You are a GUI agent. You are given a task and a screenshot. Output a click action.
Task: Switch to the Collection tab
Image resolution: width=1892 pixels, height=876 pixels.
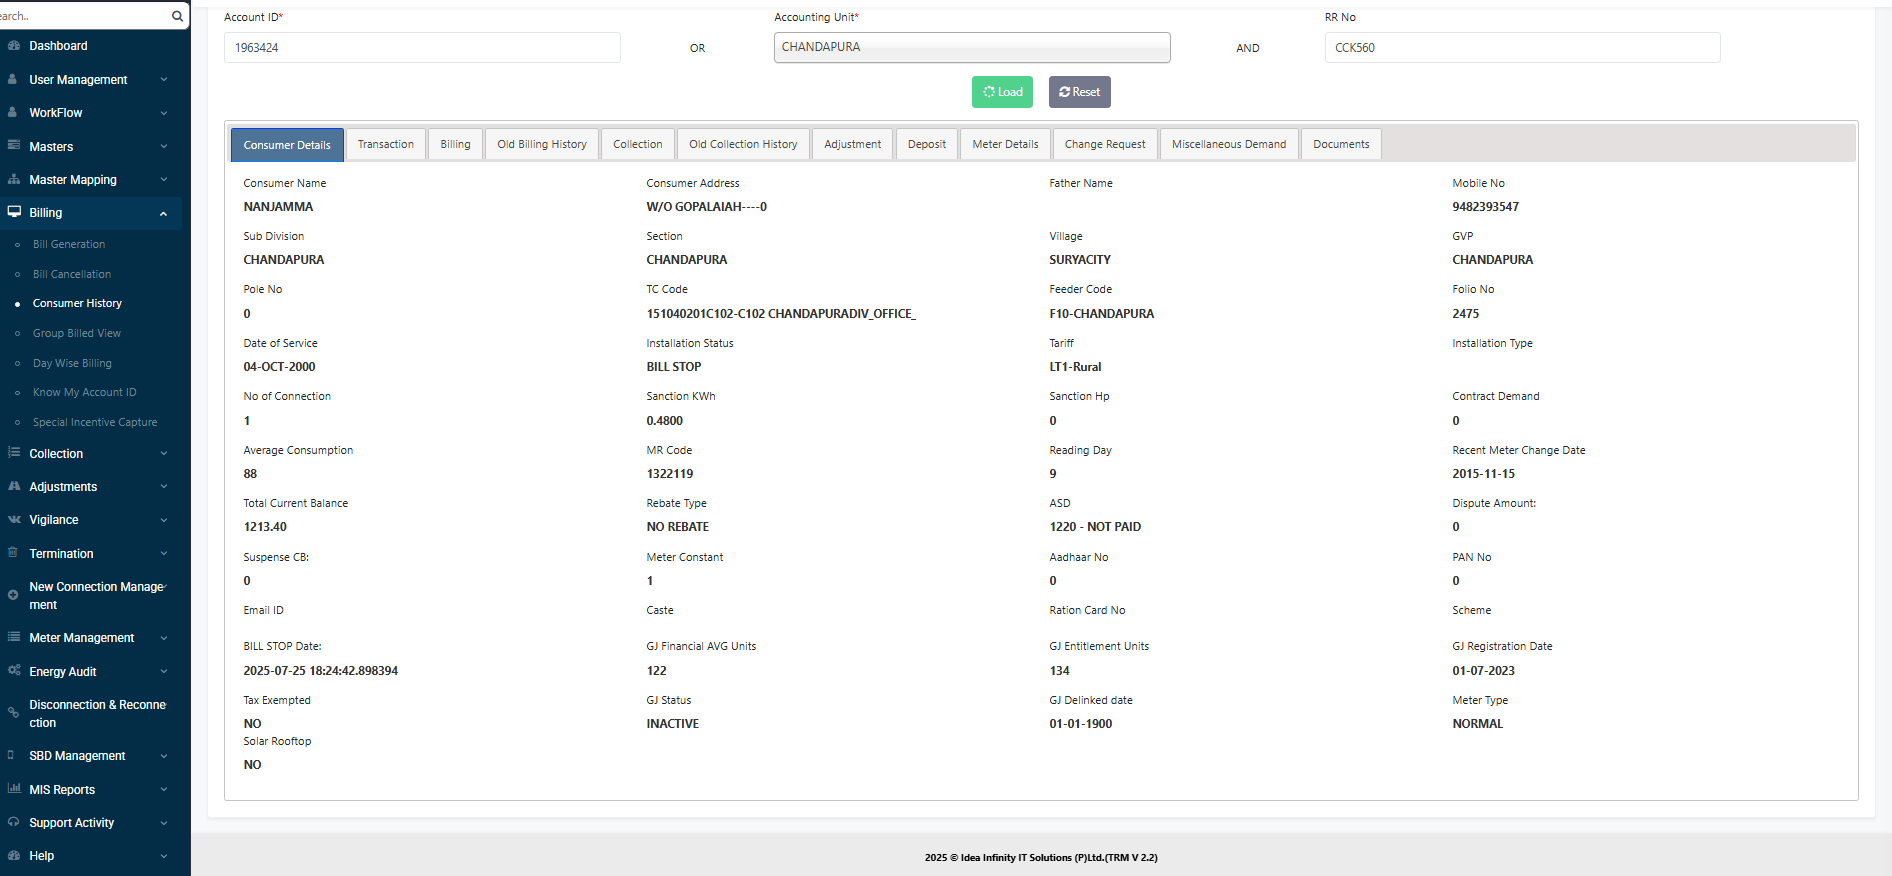pyautogui.click(x=638, y=144)
